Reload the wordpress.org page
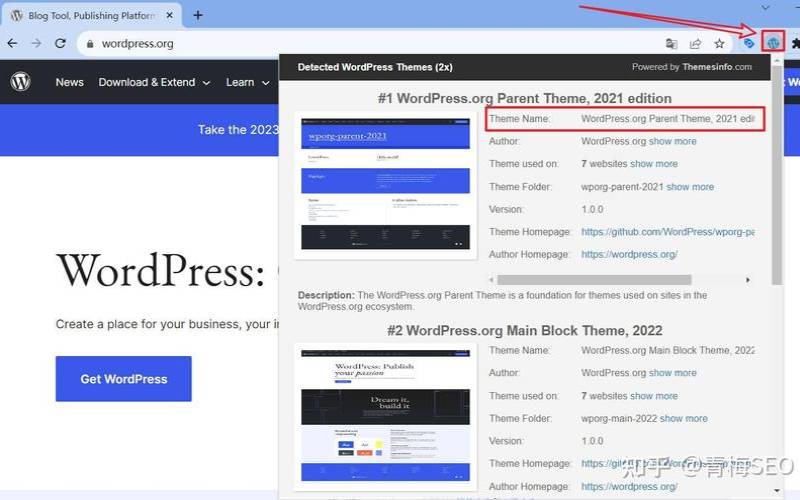This screenshot has width=800, height=500. (x=60, y=43)
